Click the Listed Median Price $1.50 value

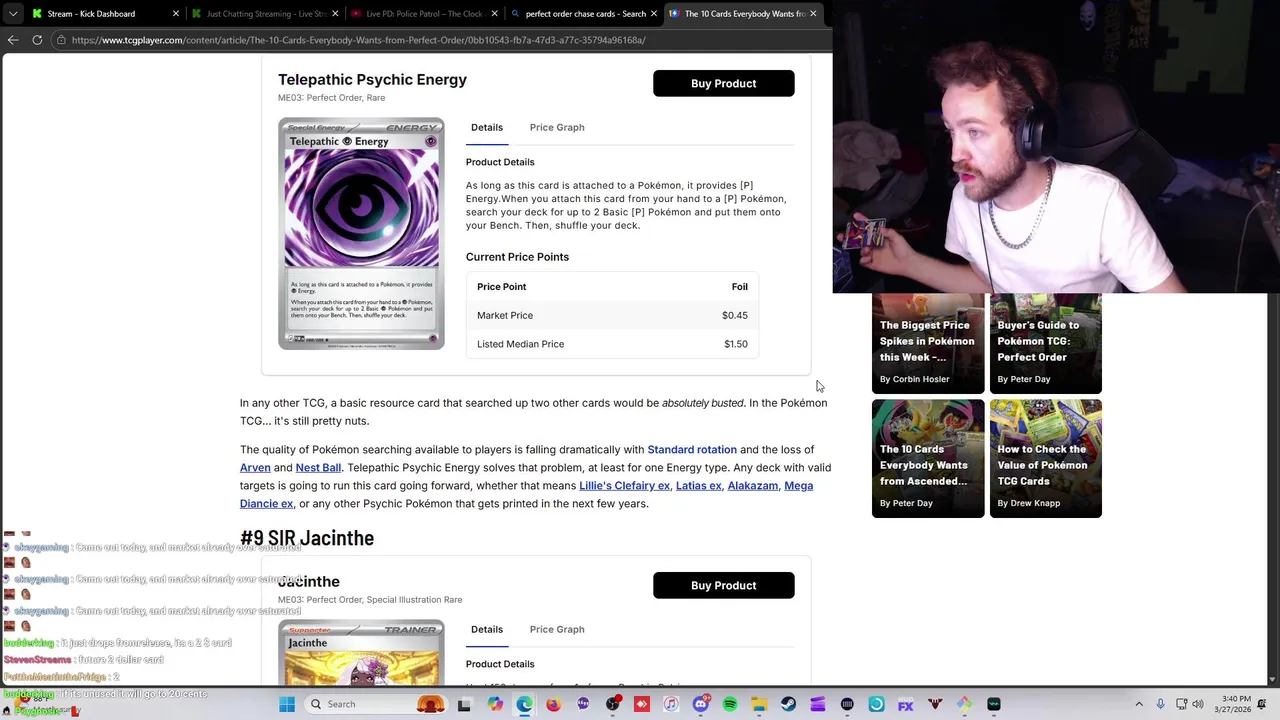point(736,344)
